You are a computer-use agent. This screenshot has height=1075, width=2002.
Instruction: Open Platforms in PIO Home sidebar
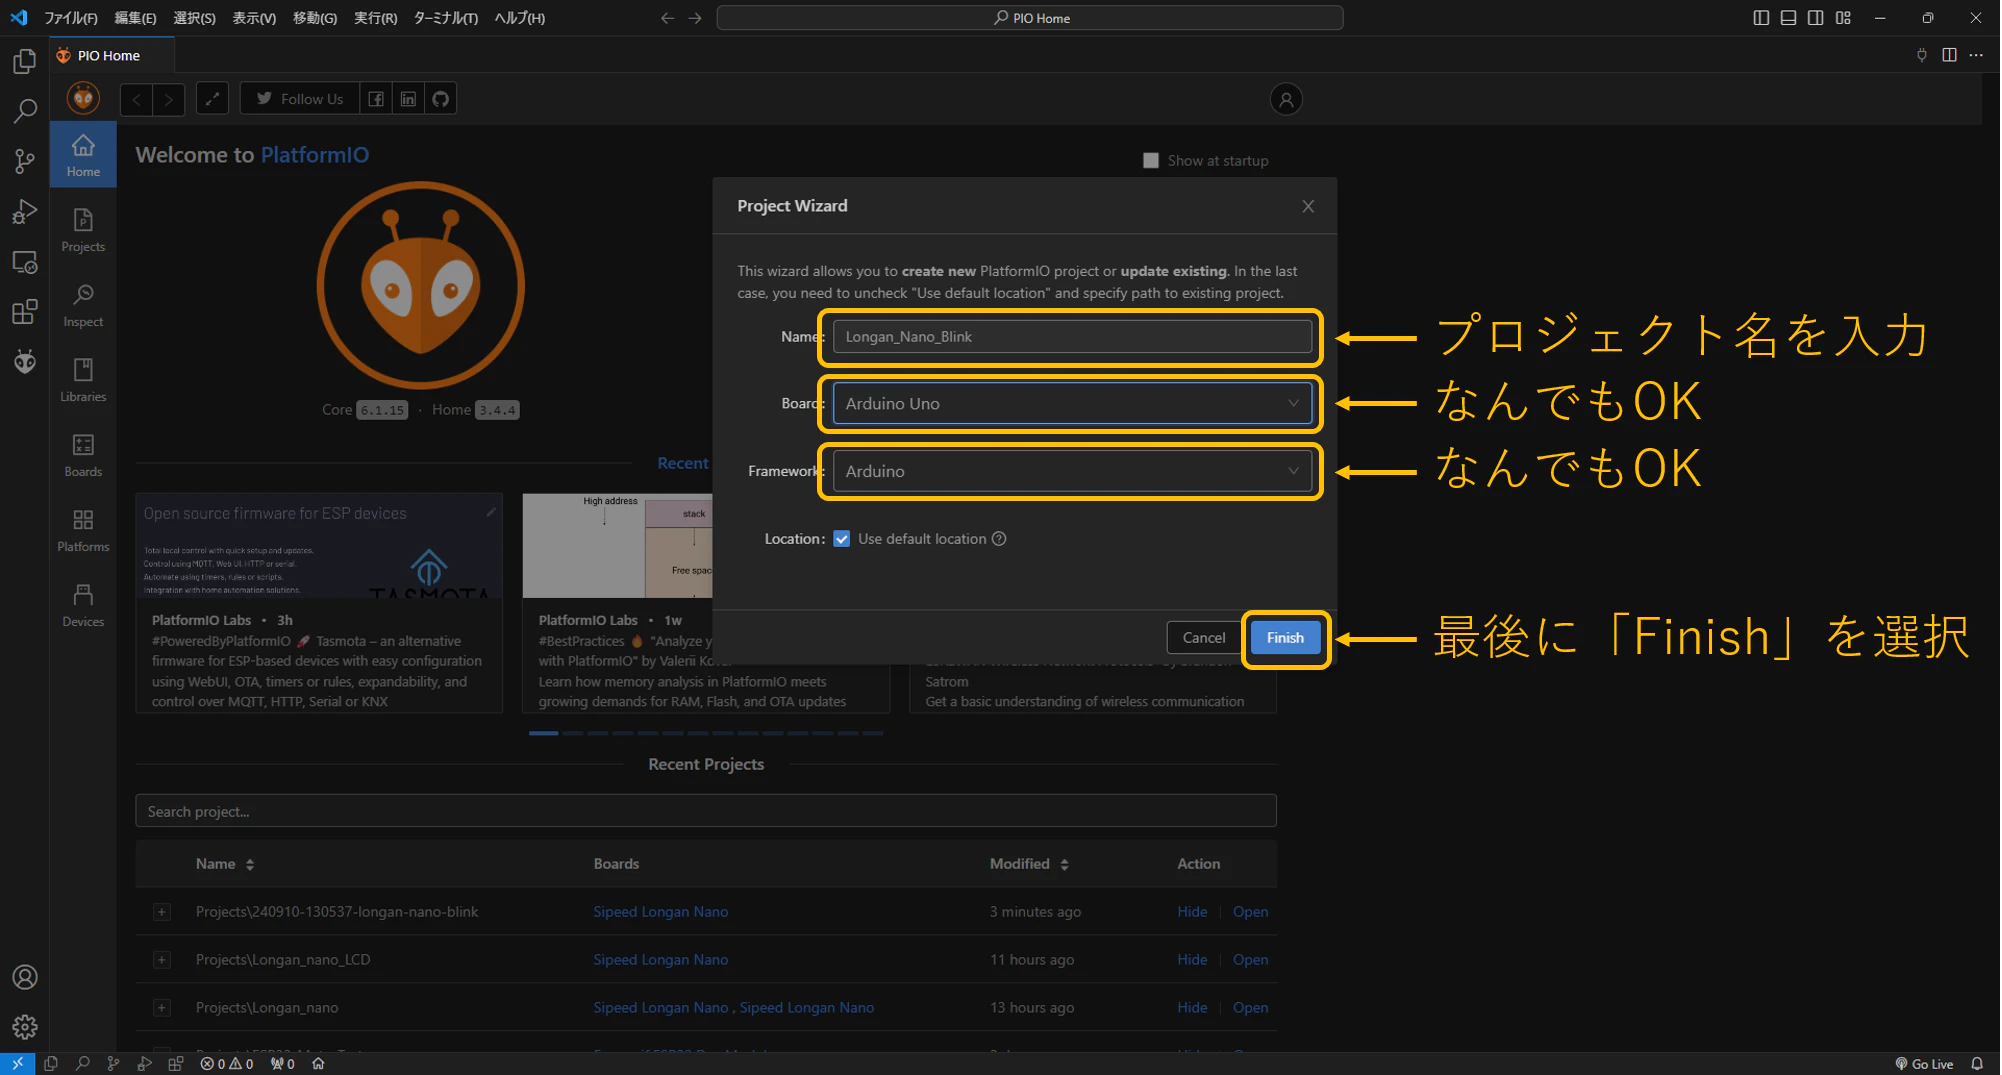pos(83,530)
